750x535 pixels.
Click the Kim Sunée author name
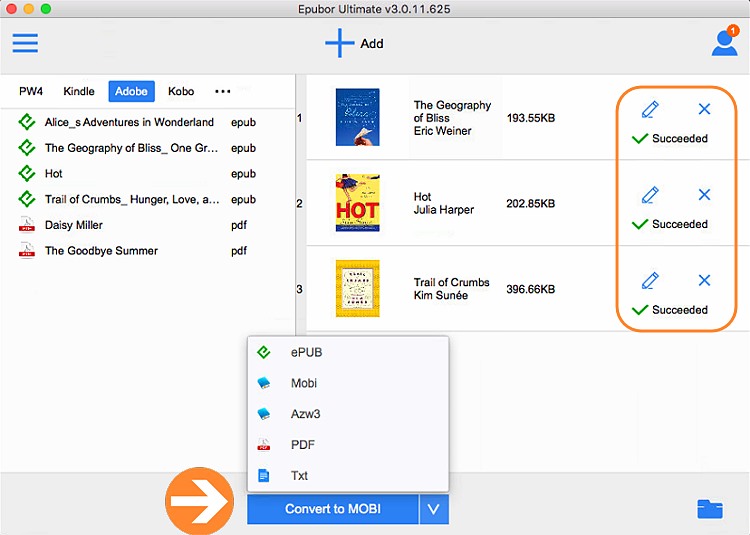pos(441,295)
